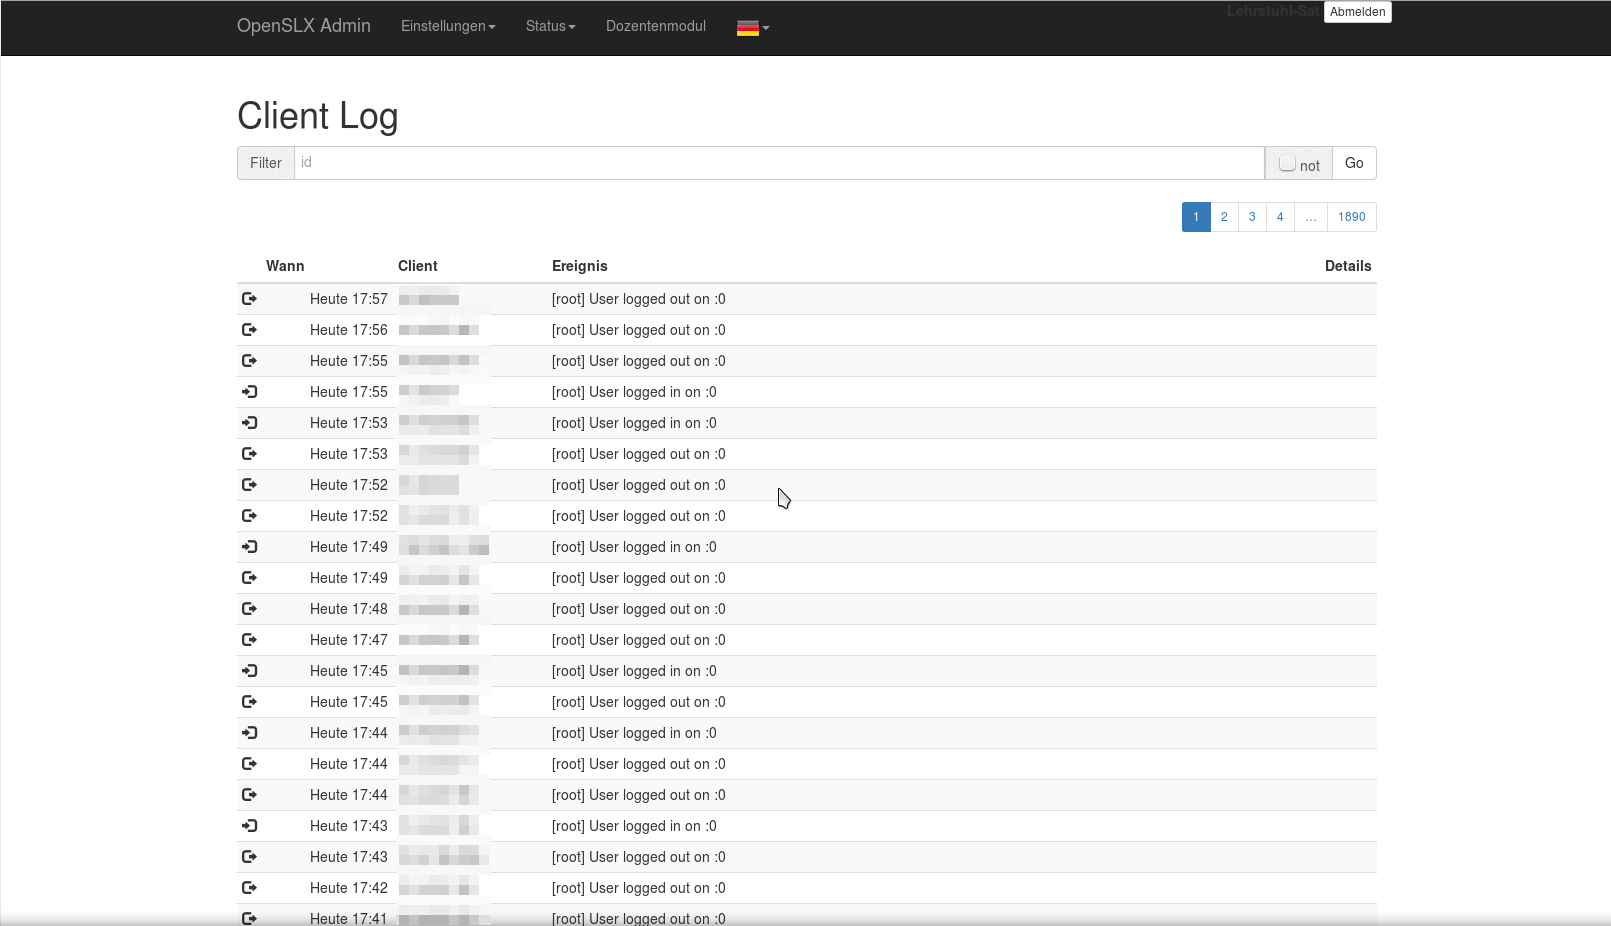Go to the OpenSLX Admin home link
The height and width of the screenshot is (926, 1611).
[x=304, y=26]
